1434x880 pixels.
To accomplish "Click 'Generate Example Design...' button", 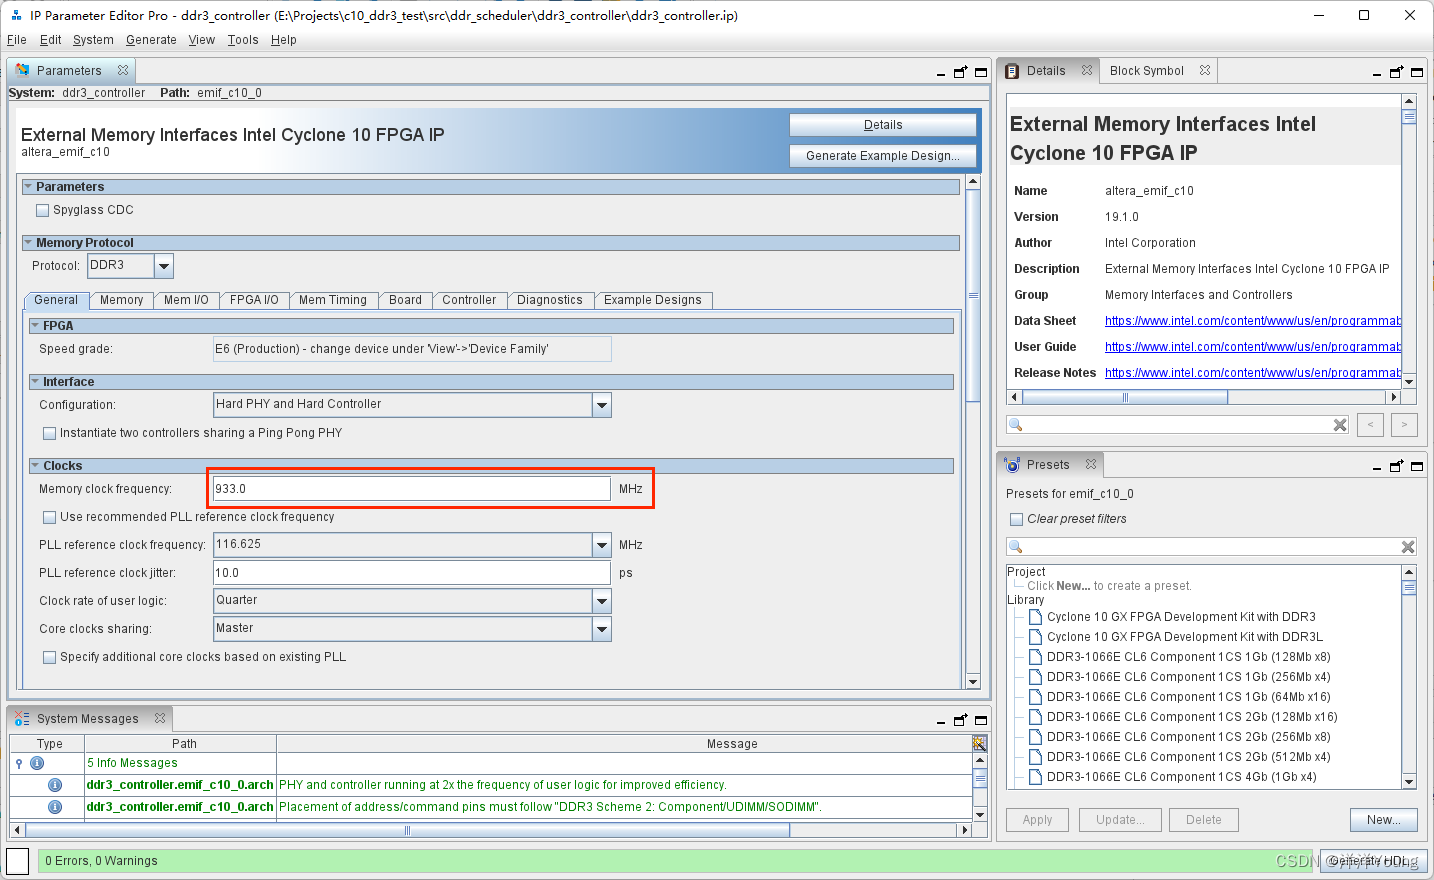I will pos(883,156).
